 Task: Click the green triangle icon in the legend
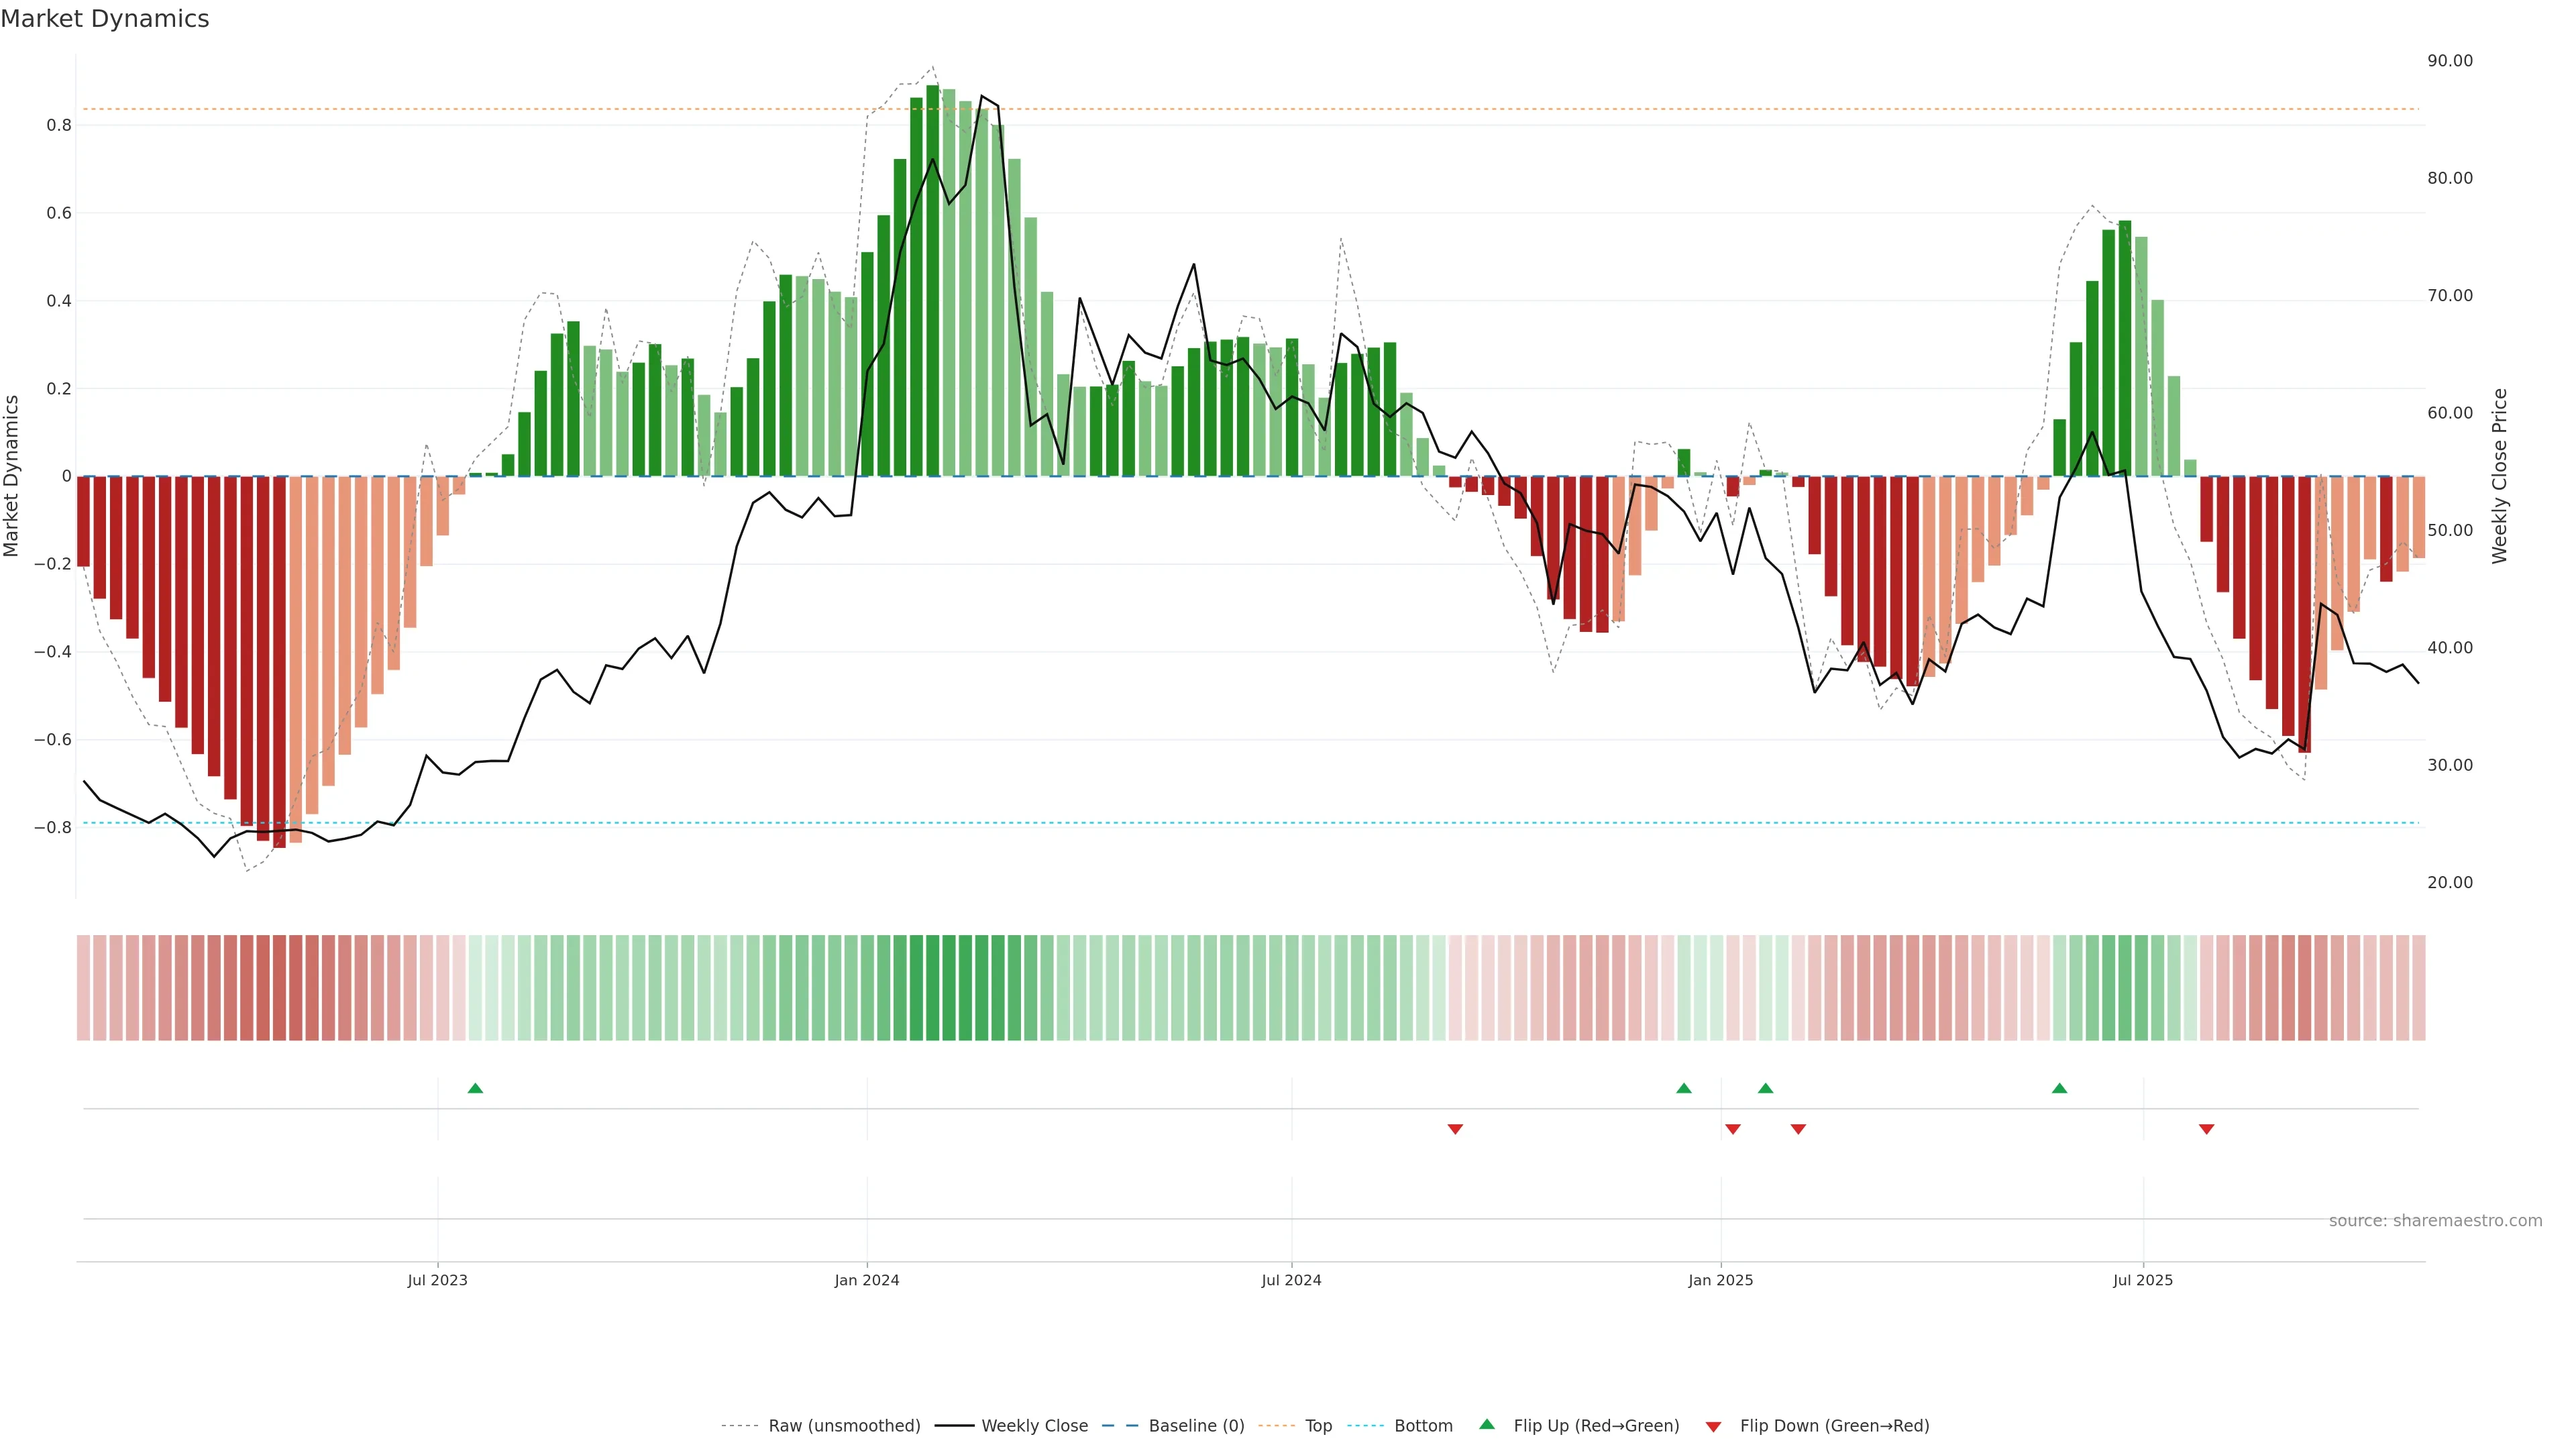(1487, 1424)
